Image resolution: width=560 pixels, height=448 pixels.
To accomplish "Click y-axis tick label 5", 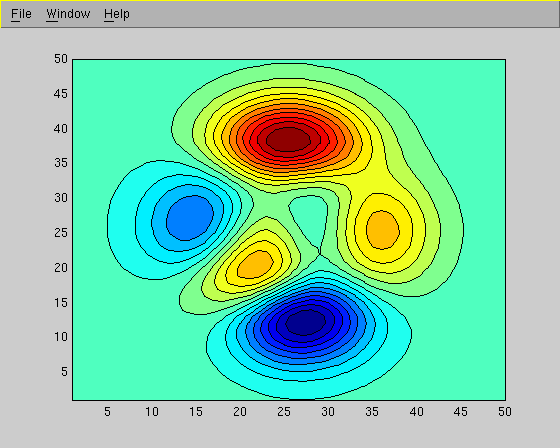I will pyautogui.click(x=64, y=372).
